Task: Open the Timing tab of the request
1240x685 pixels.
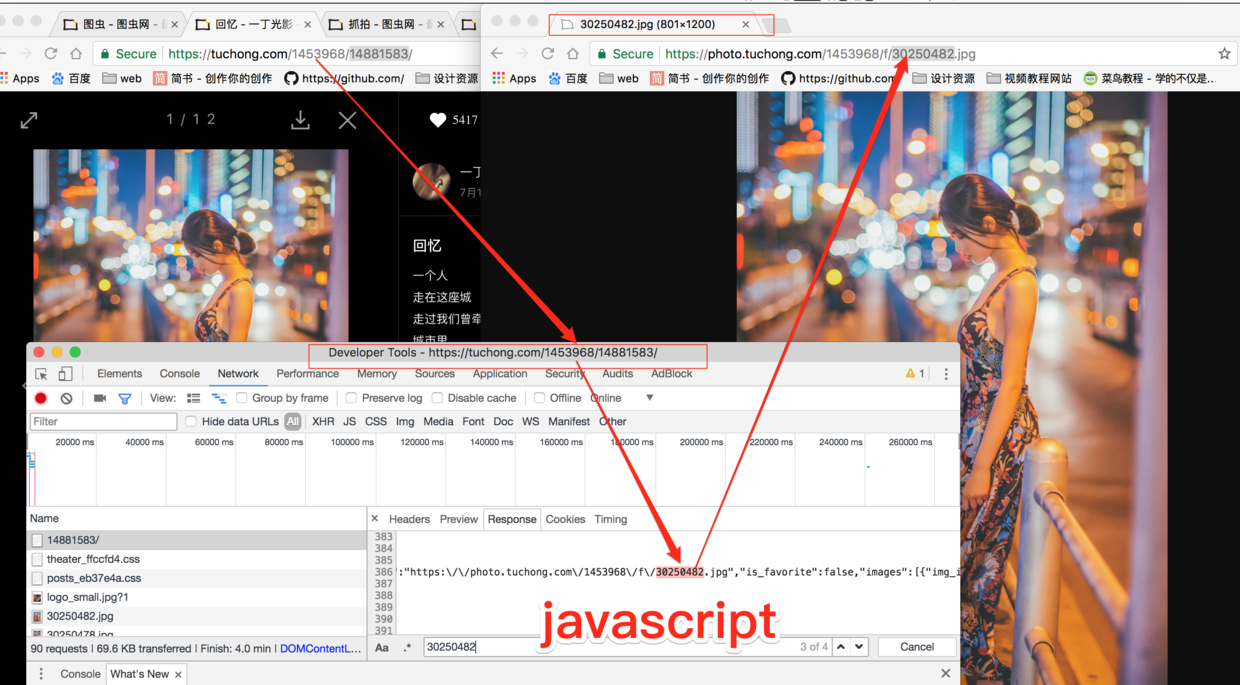Action: click(611, 519)
